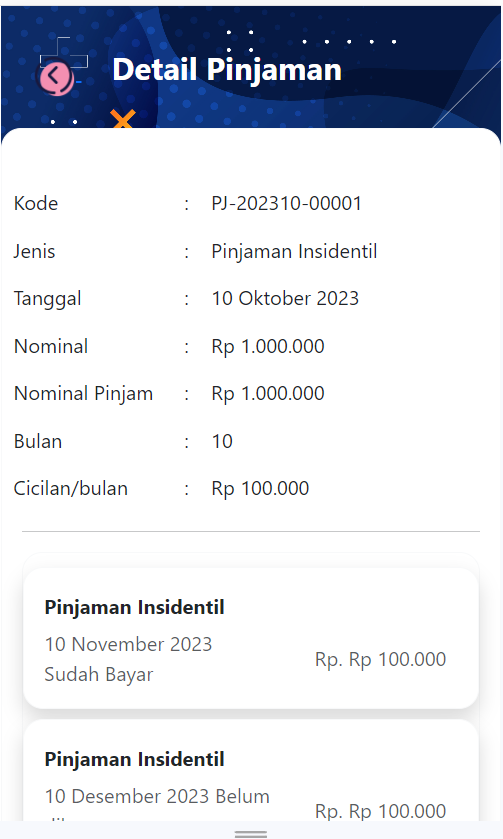
Task: Click the orange X decoration in header
Action: 123,119
